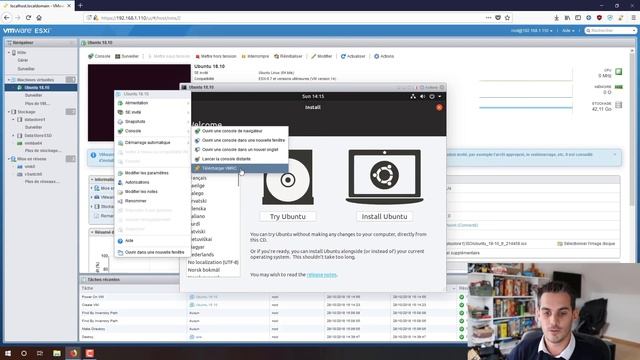Open the Windows Start menu
Image resolution: width=640 pixels, height=360 pixels.
[8, 353]
